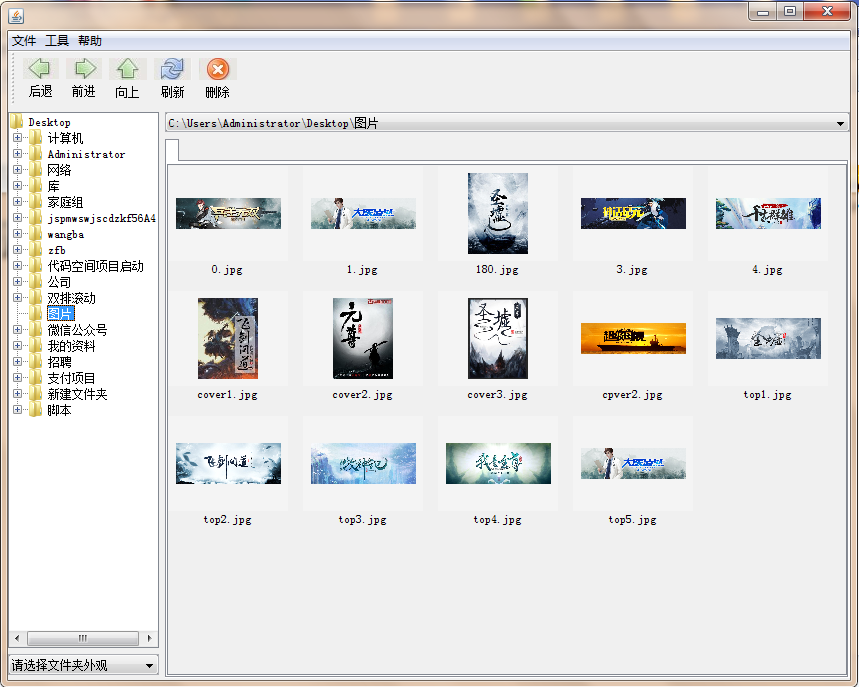
Task: Click the Refresh (刷新) icon
Action: click(x=172, y=69)
